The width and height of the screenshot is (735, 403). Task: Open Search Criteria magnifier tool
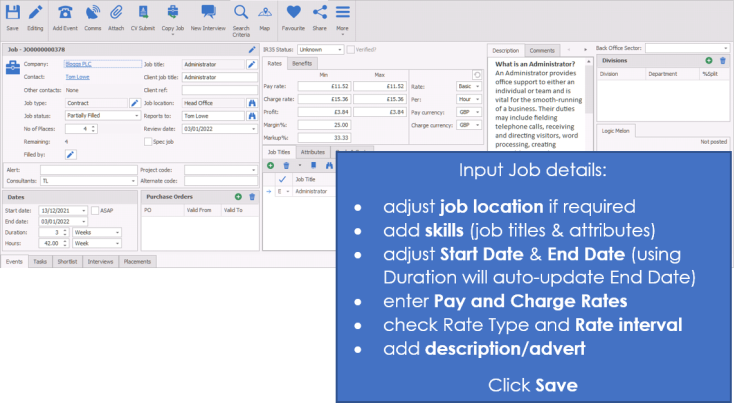click(241, 13)
